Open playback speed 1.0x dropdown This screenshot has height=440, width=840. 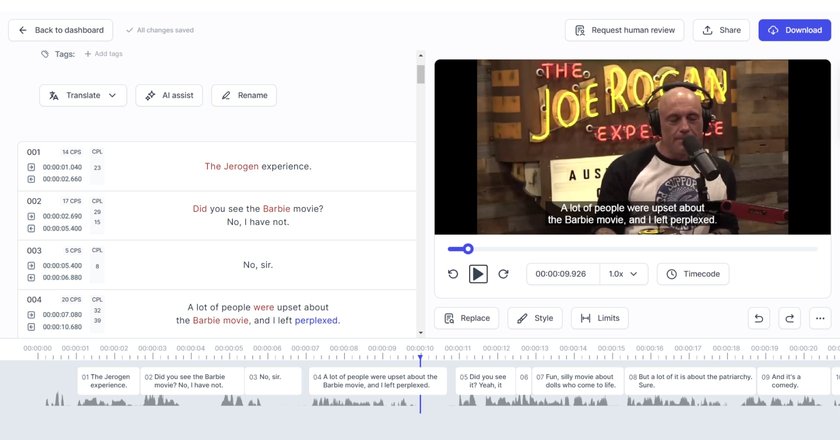[624, 274]
